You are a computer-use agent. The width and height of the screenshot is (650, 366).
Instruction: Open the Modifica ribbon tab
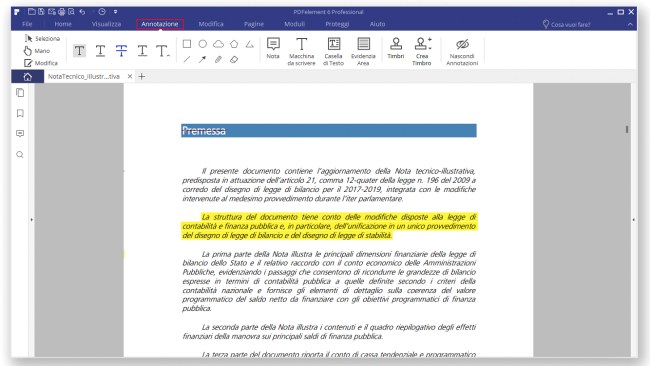click(211, 24)
